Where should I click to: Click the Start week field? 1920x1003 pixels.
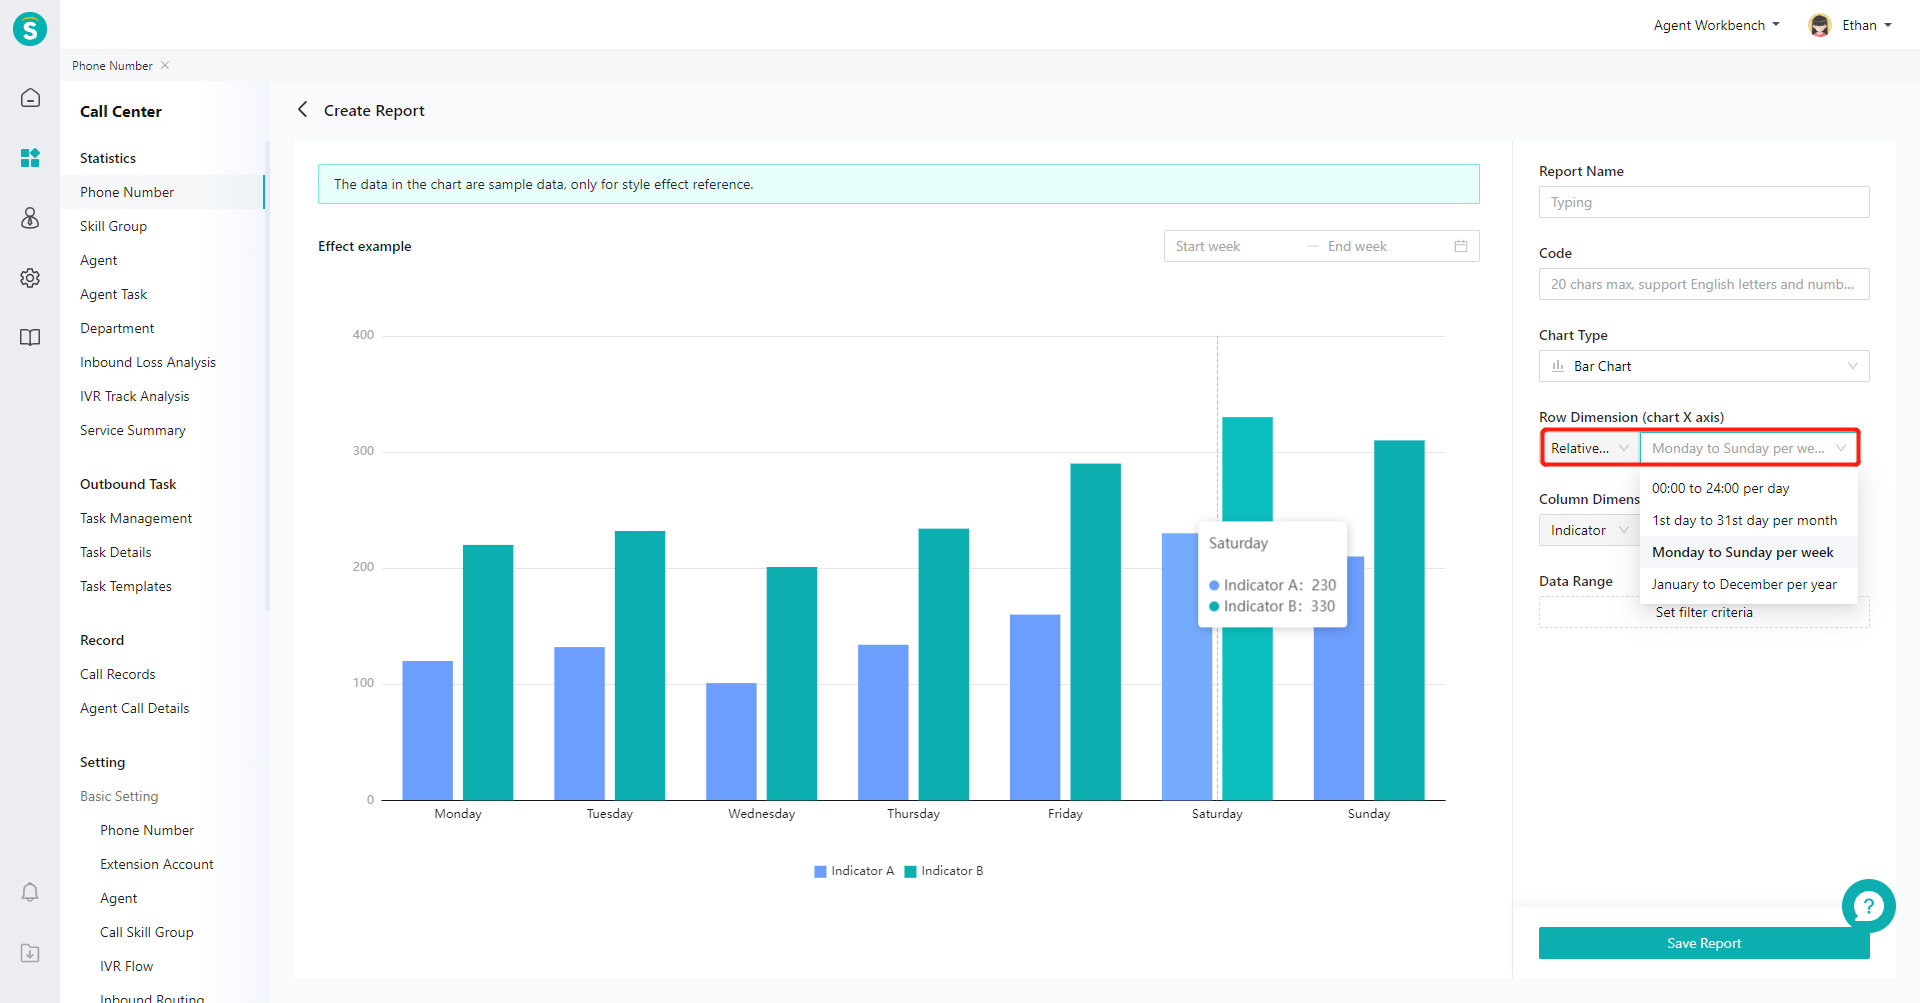(1236, 246)
